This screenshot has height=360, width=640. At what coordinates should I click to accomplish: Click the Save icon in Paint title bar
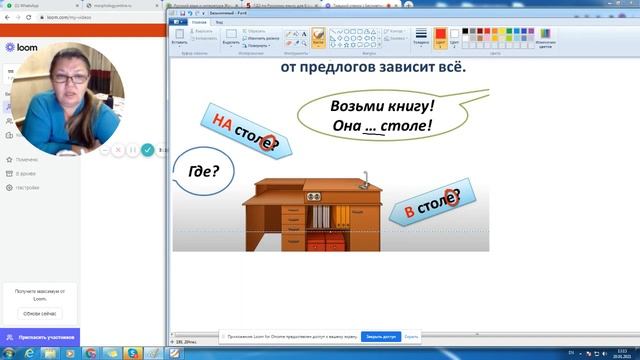pyautogui.click(x=182, y=13)
